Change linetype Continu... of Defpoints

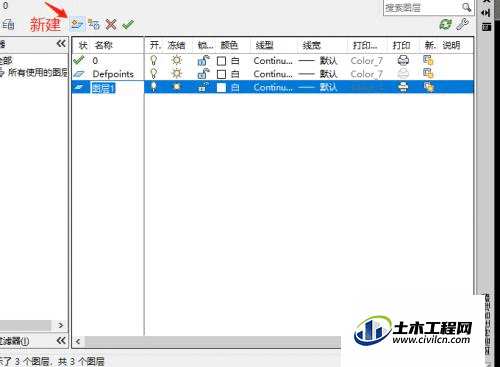[x=273, y=74]
